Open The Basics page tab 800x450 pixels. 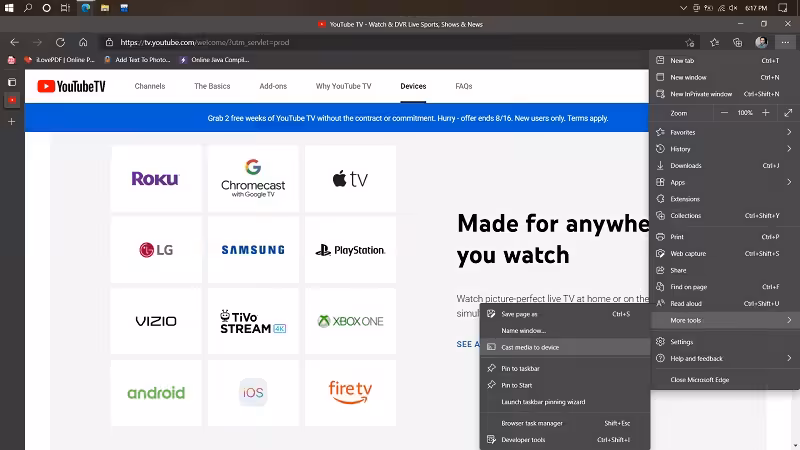coord(212,86)
